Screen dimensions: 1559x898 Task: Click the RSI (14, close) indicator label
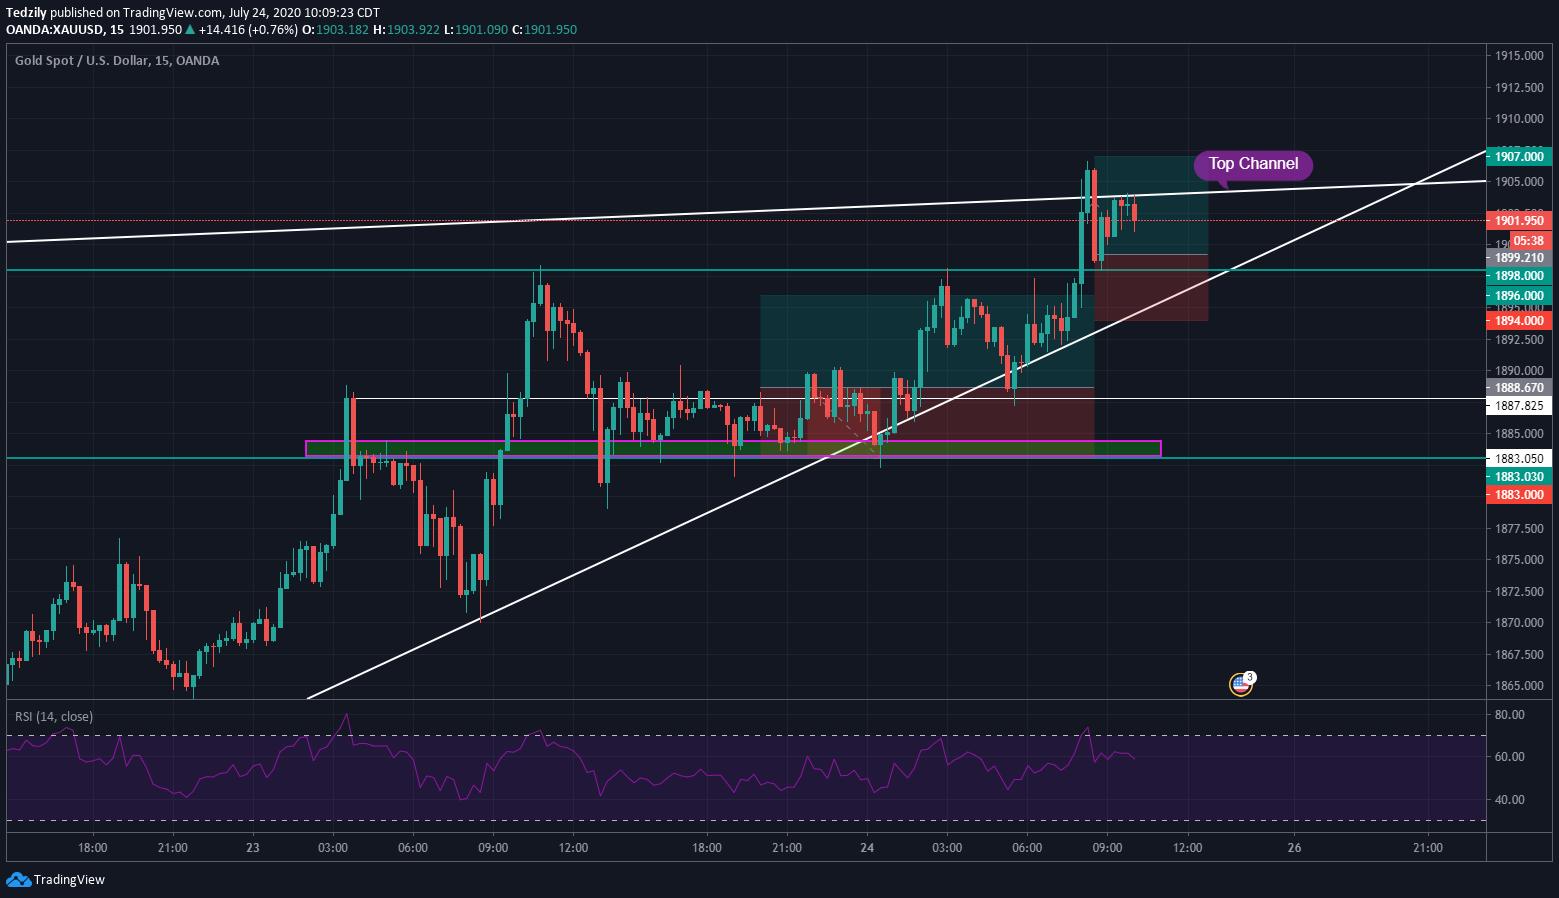click(x=54, y=717)
